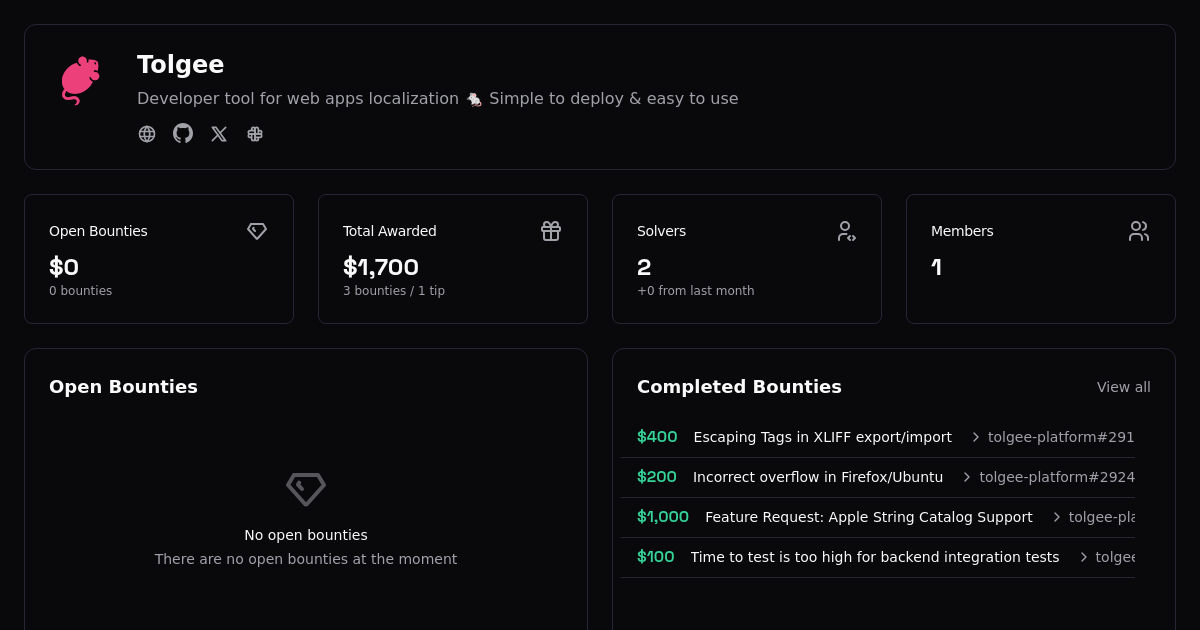Click the Tolgee organization title
The width and height of the screenshot is (1200, 630).
180,65
